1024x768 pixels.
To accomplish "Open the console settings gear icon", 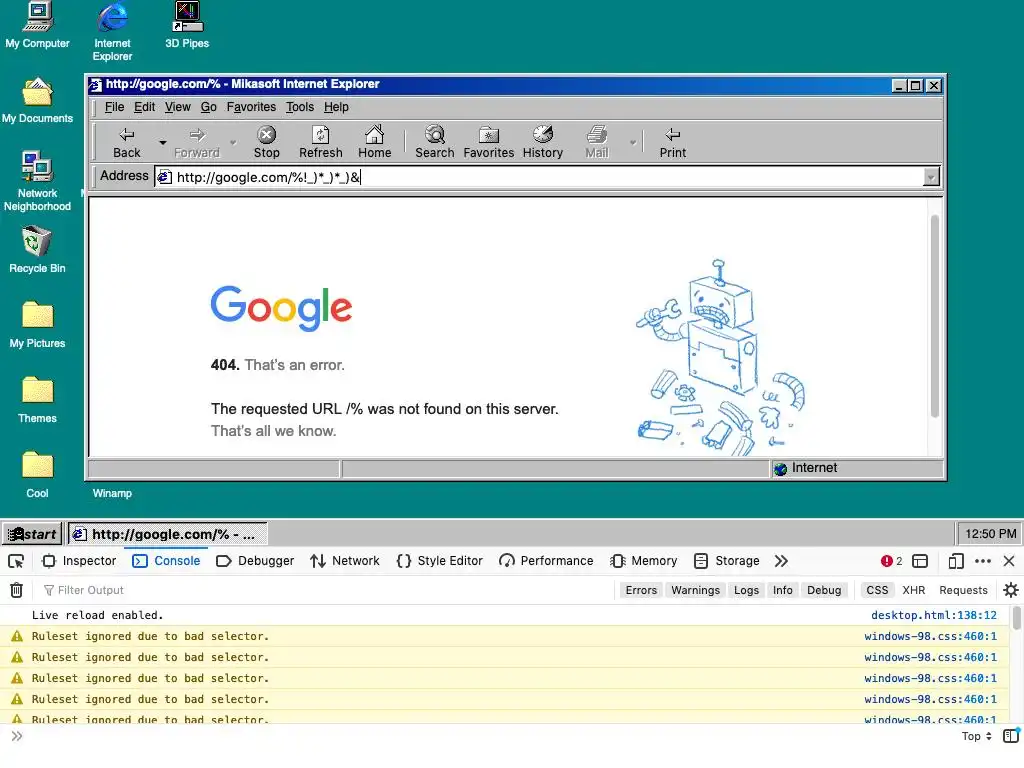I will pyautogui.click(x=1011, y=590).
